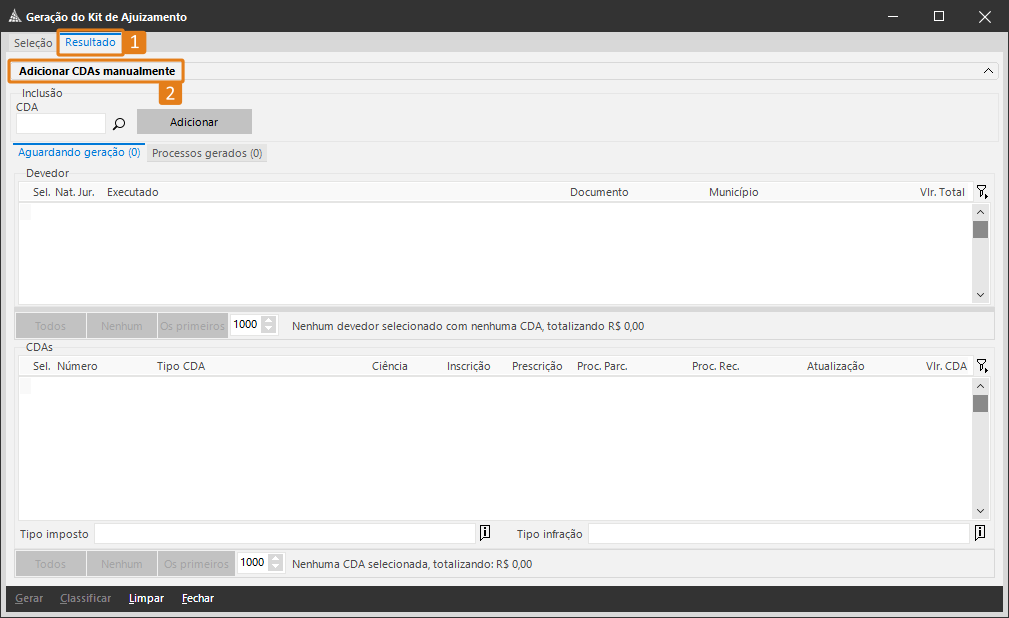Switch to the Seleção tab
Viewport: 1009px width, 618px height.
(x=33, y=43)
